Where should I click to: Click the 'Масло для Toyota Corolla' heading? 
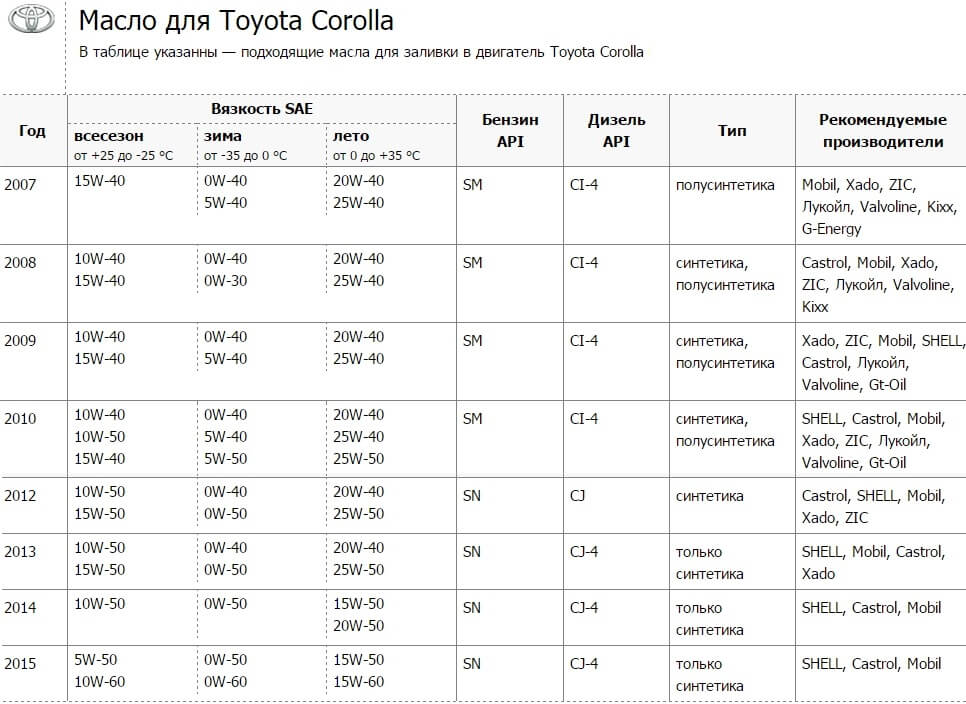point(235,21)
